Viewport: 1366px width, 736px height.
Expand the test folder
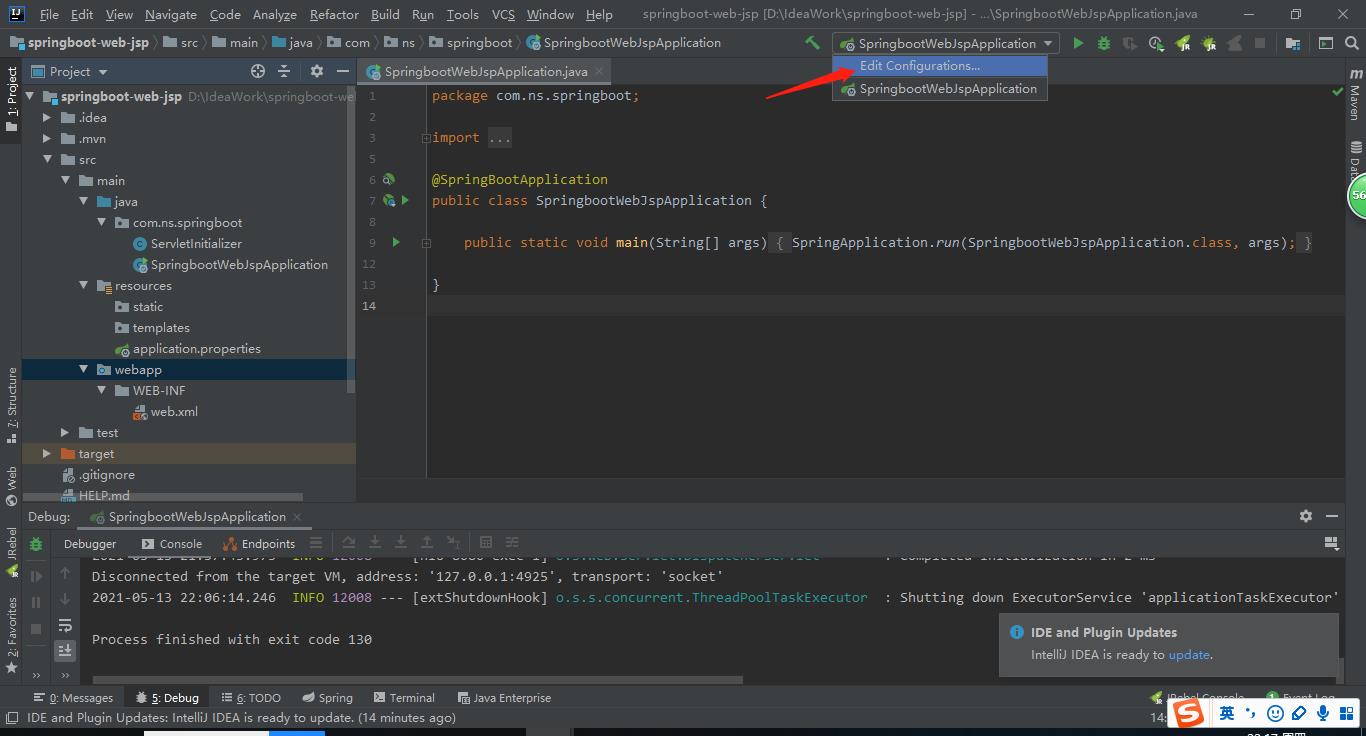point(65,432)
